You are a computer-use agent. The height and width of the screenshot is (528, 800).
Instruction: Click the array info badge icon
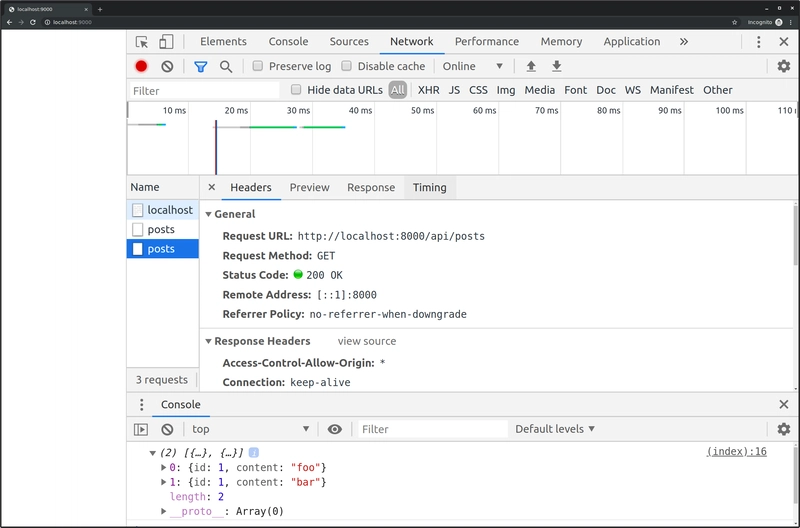[x=254, y=452]
